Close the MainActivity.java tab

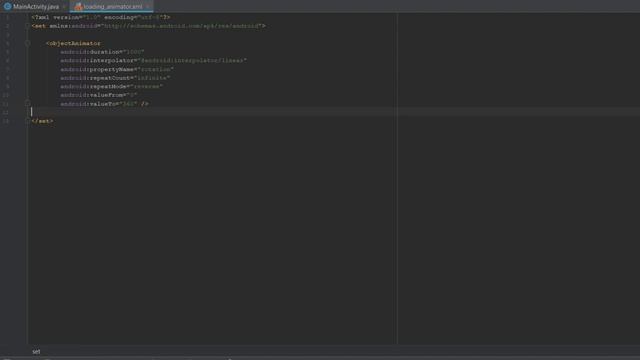point(65,7)
